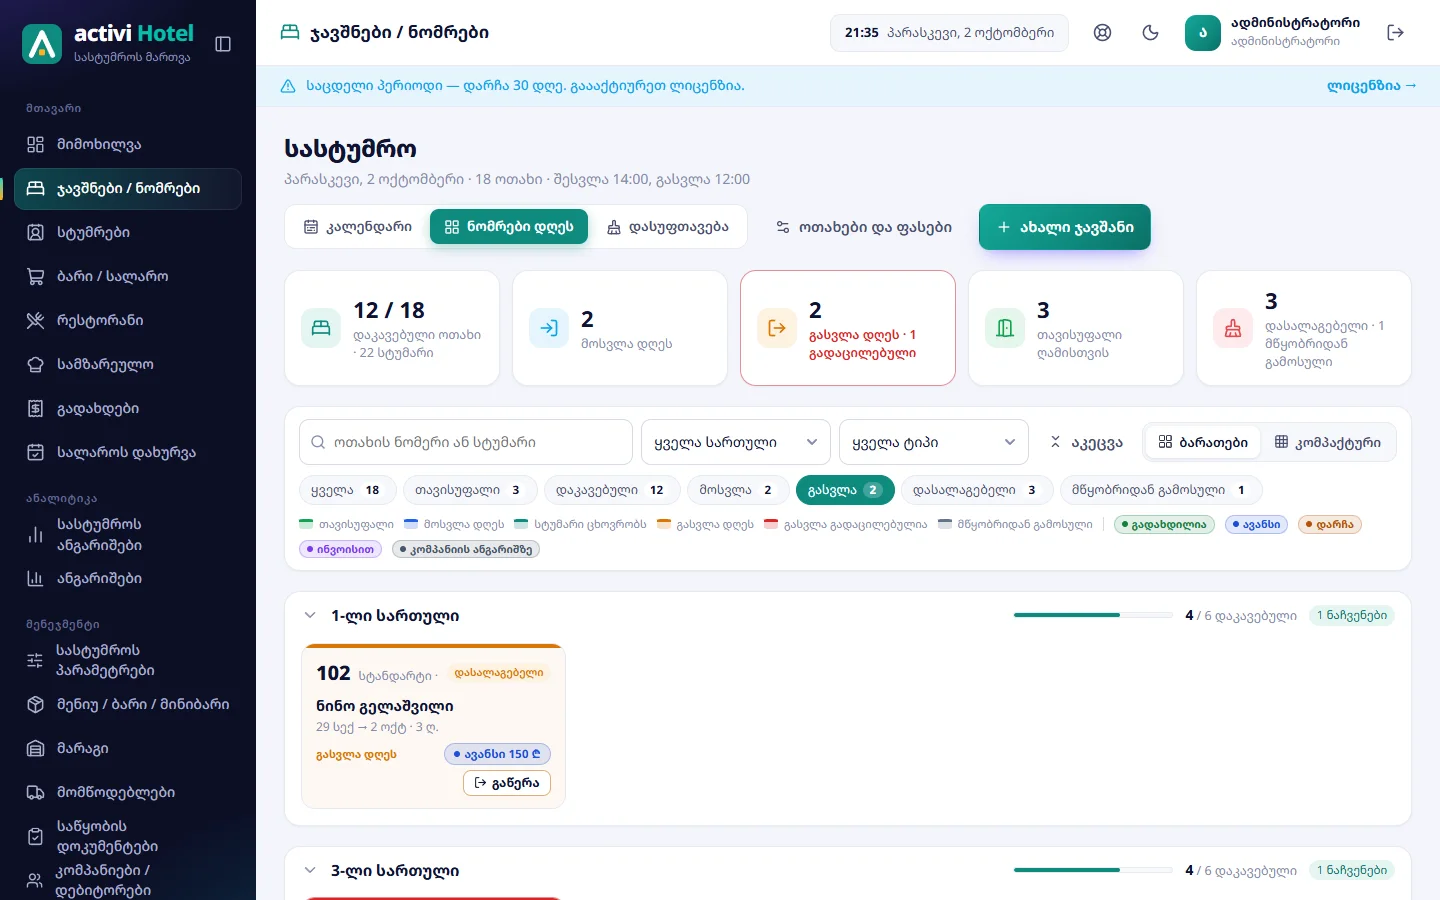Collapse 1-ლი სართული section

(x=310, y=616)
